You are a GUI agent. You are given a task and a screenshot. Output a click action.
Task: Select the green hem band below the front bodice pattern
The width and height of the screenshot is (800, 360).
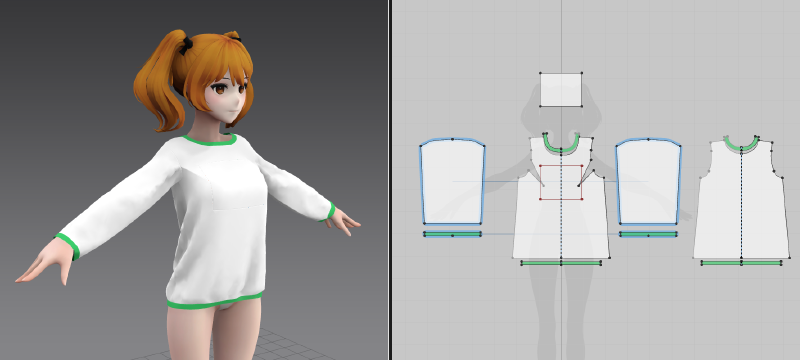(x=561, y=263)
